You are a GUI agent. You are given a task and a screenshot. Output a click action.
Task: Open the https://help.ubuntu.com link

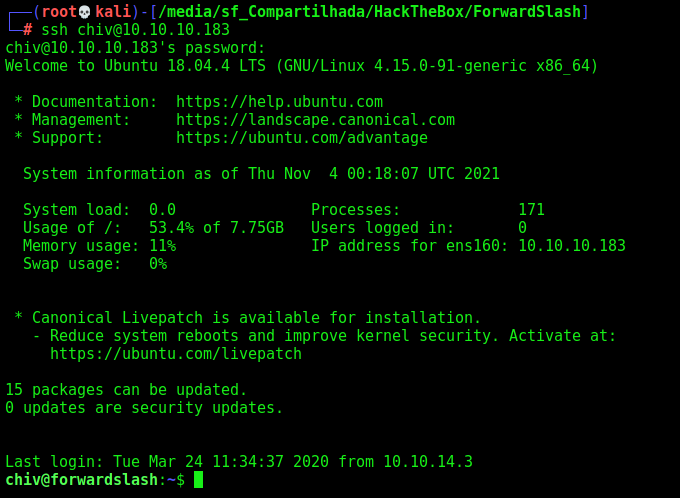279,102
